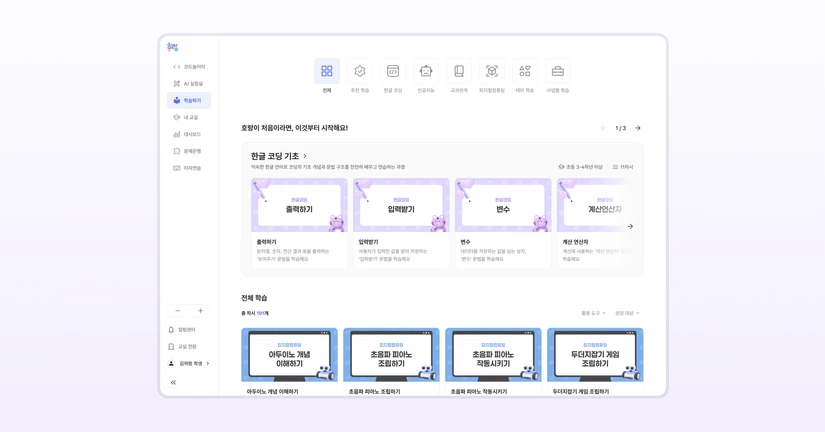825x432 pixels.
Task: Select the 피지컬컴퓨팅 cube scan icon
Action: pos(492,71)
